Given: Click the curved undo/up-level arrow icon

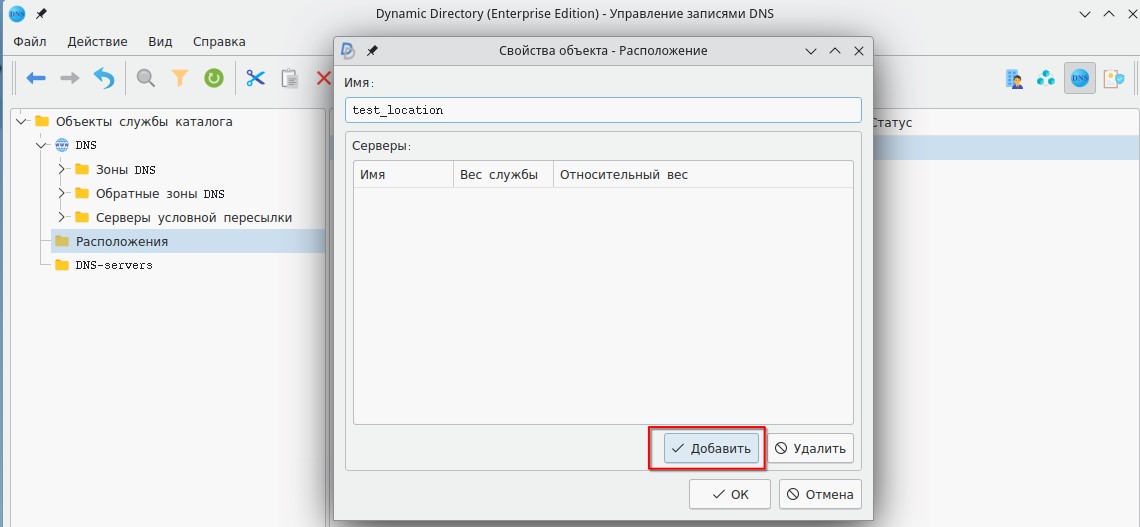Looking at the screenshot, I should (x=104, y=78).
